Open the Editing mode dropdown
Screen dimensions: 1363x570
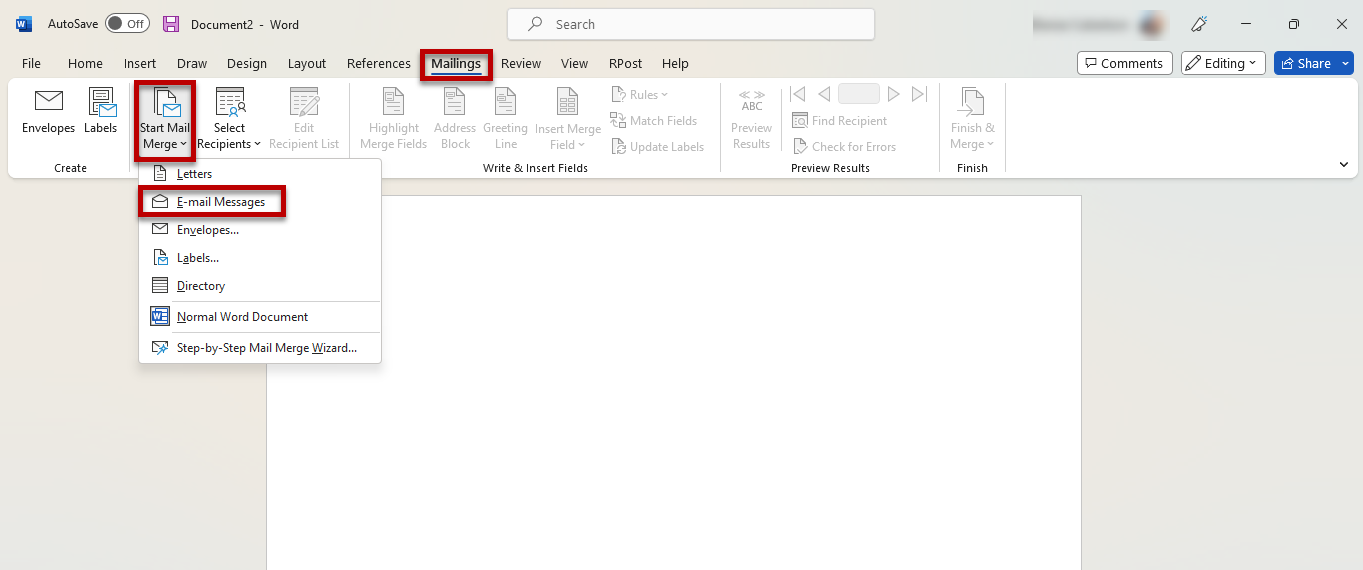(1223, 63)
